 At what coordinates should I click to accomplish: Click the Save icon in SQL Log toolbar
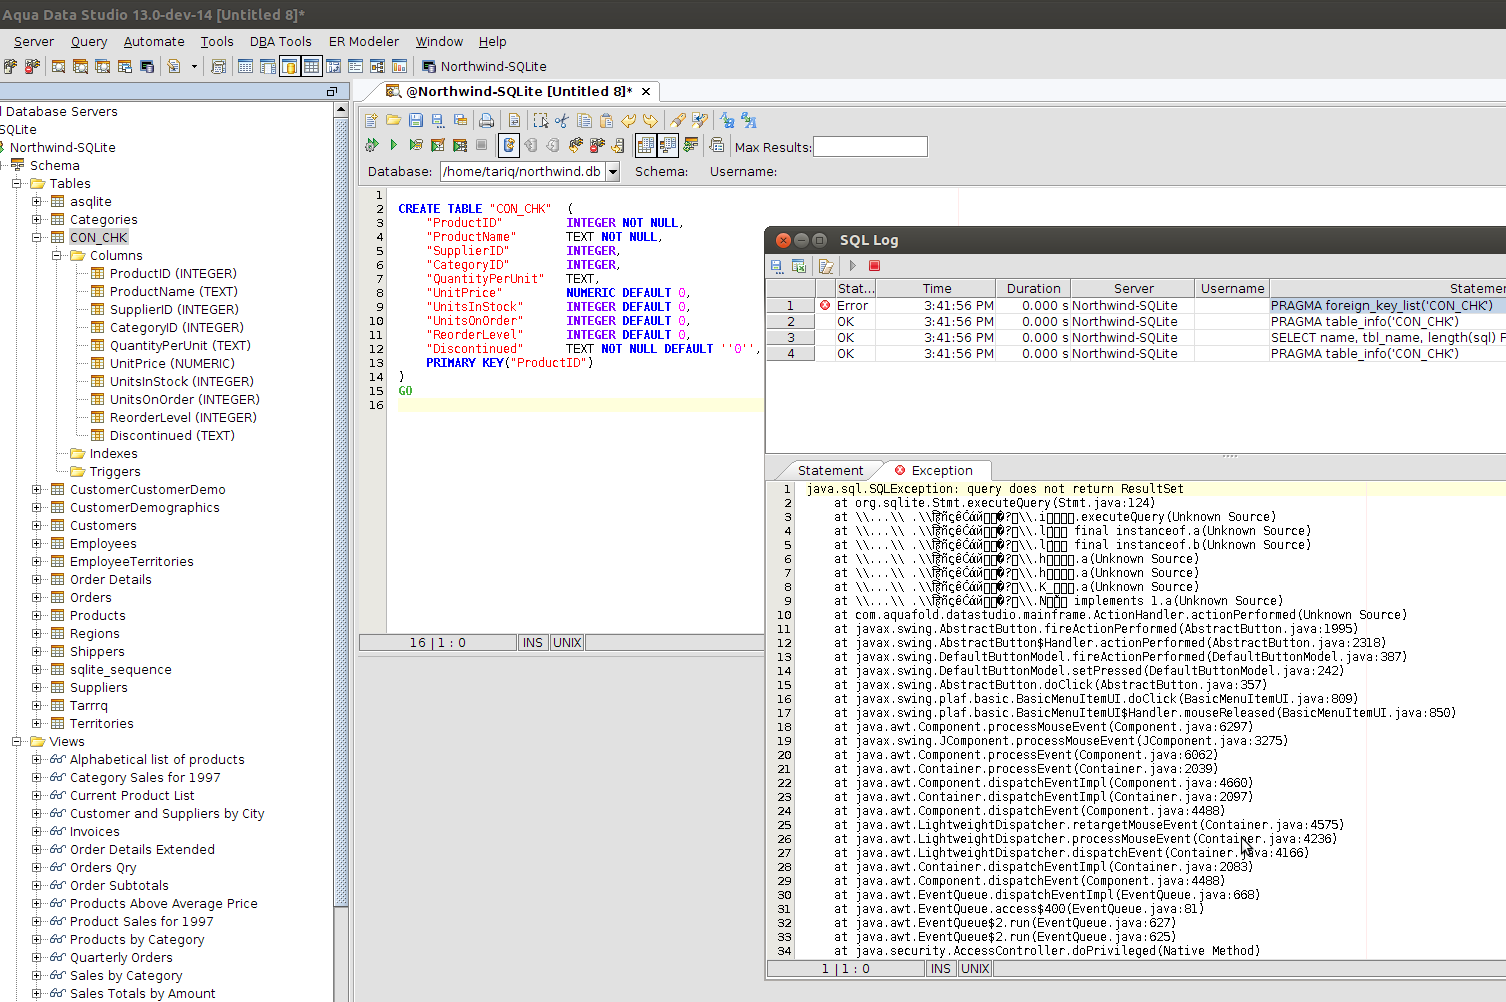coord(777,266)
